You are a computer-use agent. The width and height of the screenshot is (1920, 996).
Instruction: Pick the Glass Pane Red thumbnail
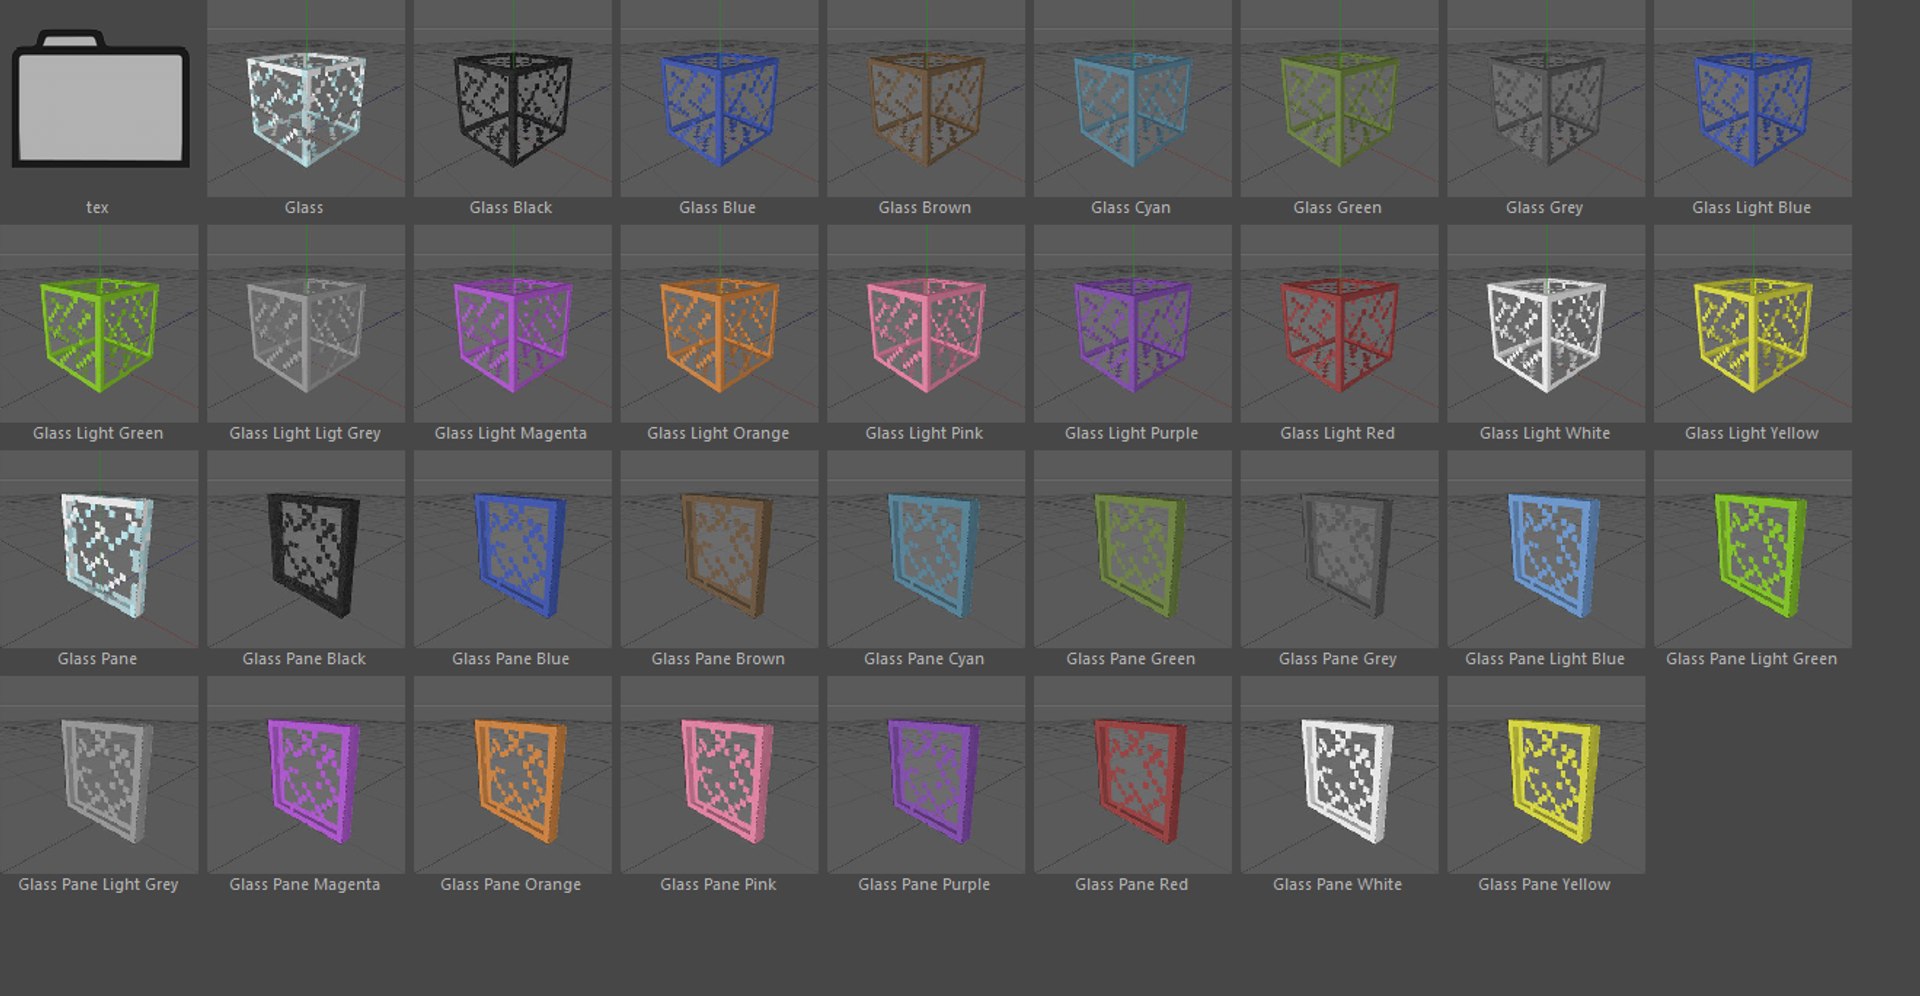[1133, 775]
